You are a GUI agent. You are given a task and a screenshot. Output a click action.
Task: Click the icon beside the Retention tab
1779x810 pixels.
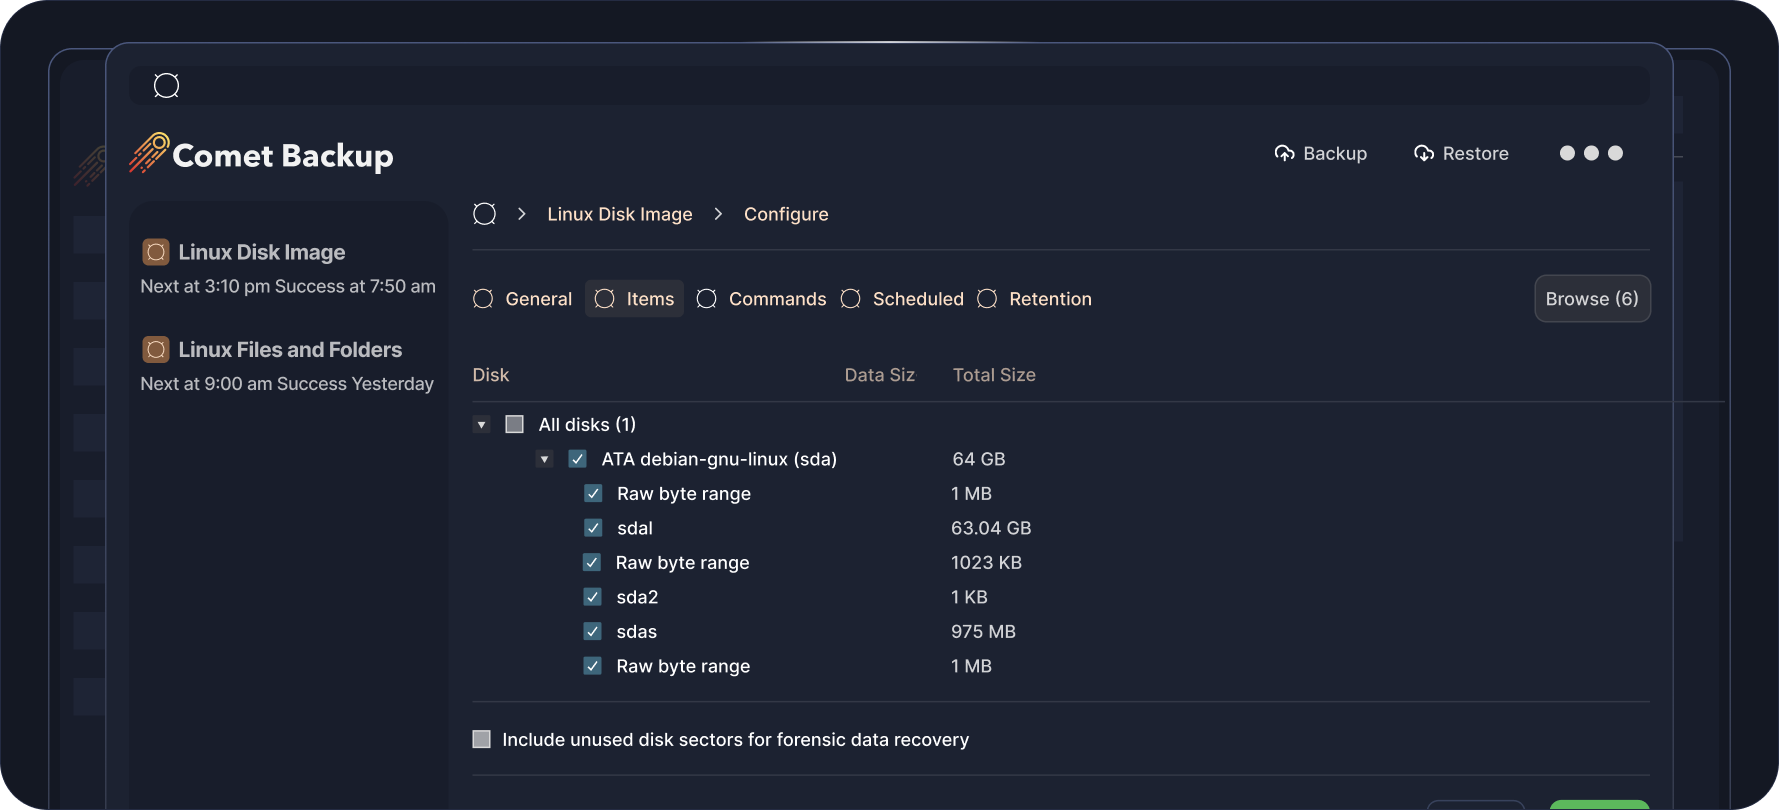pyautogui.click(x=987, y=299)
